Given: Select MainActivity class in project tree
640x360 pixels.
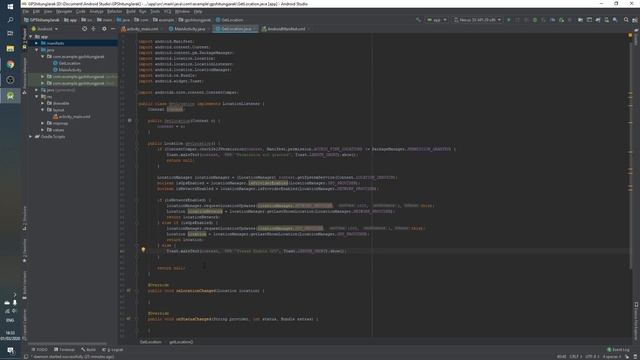Looking at the screenshot, I should 70,70.
